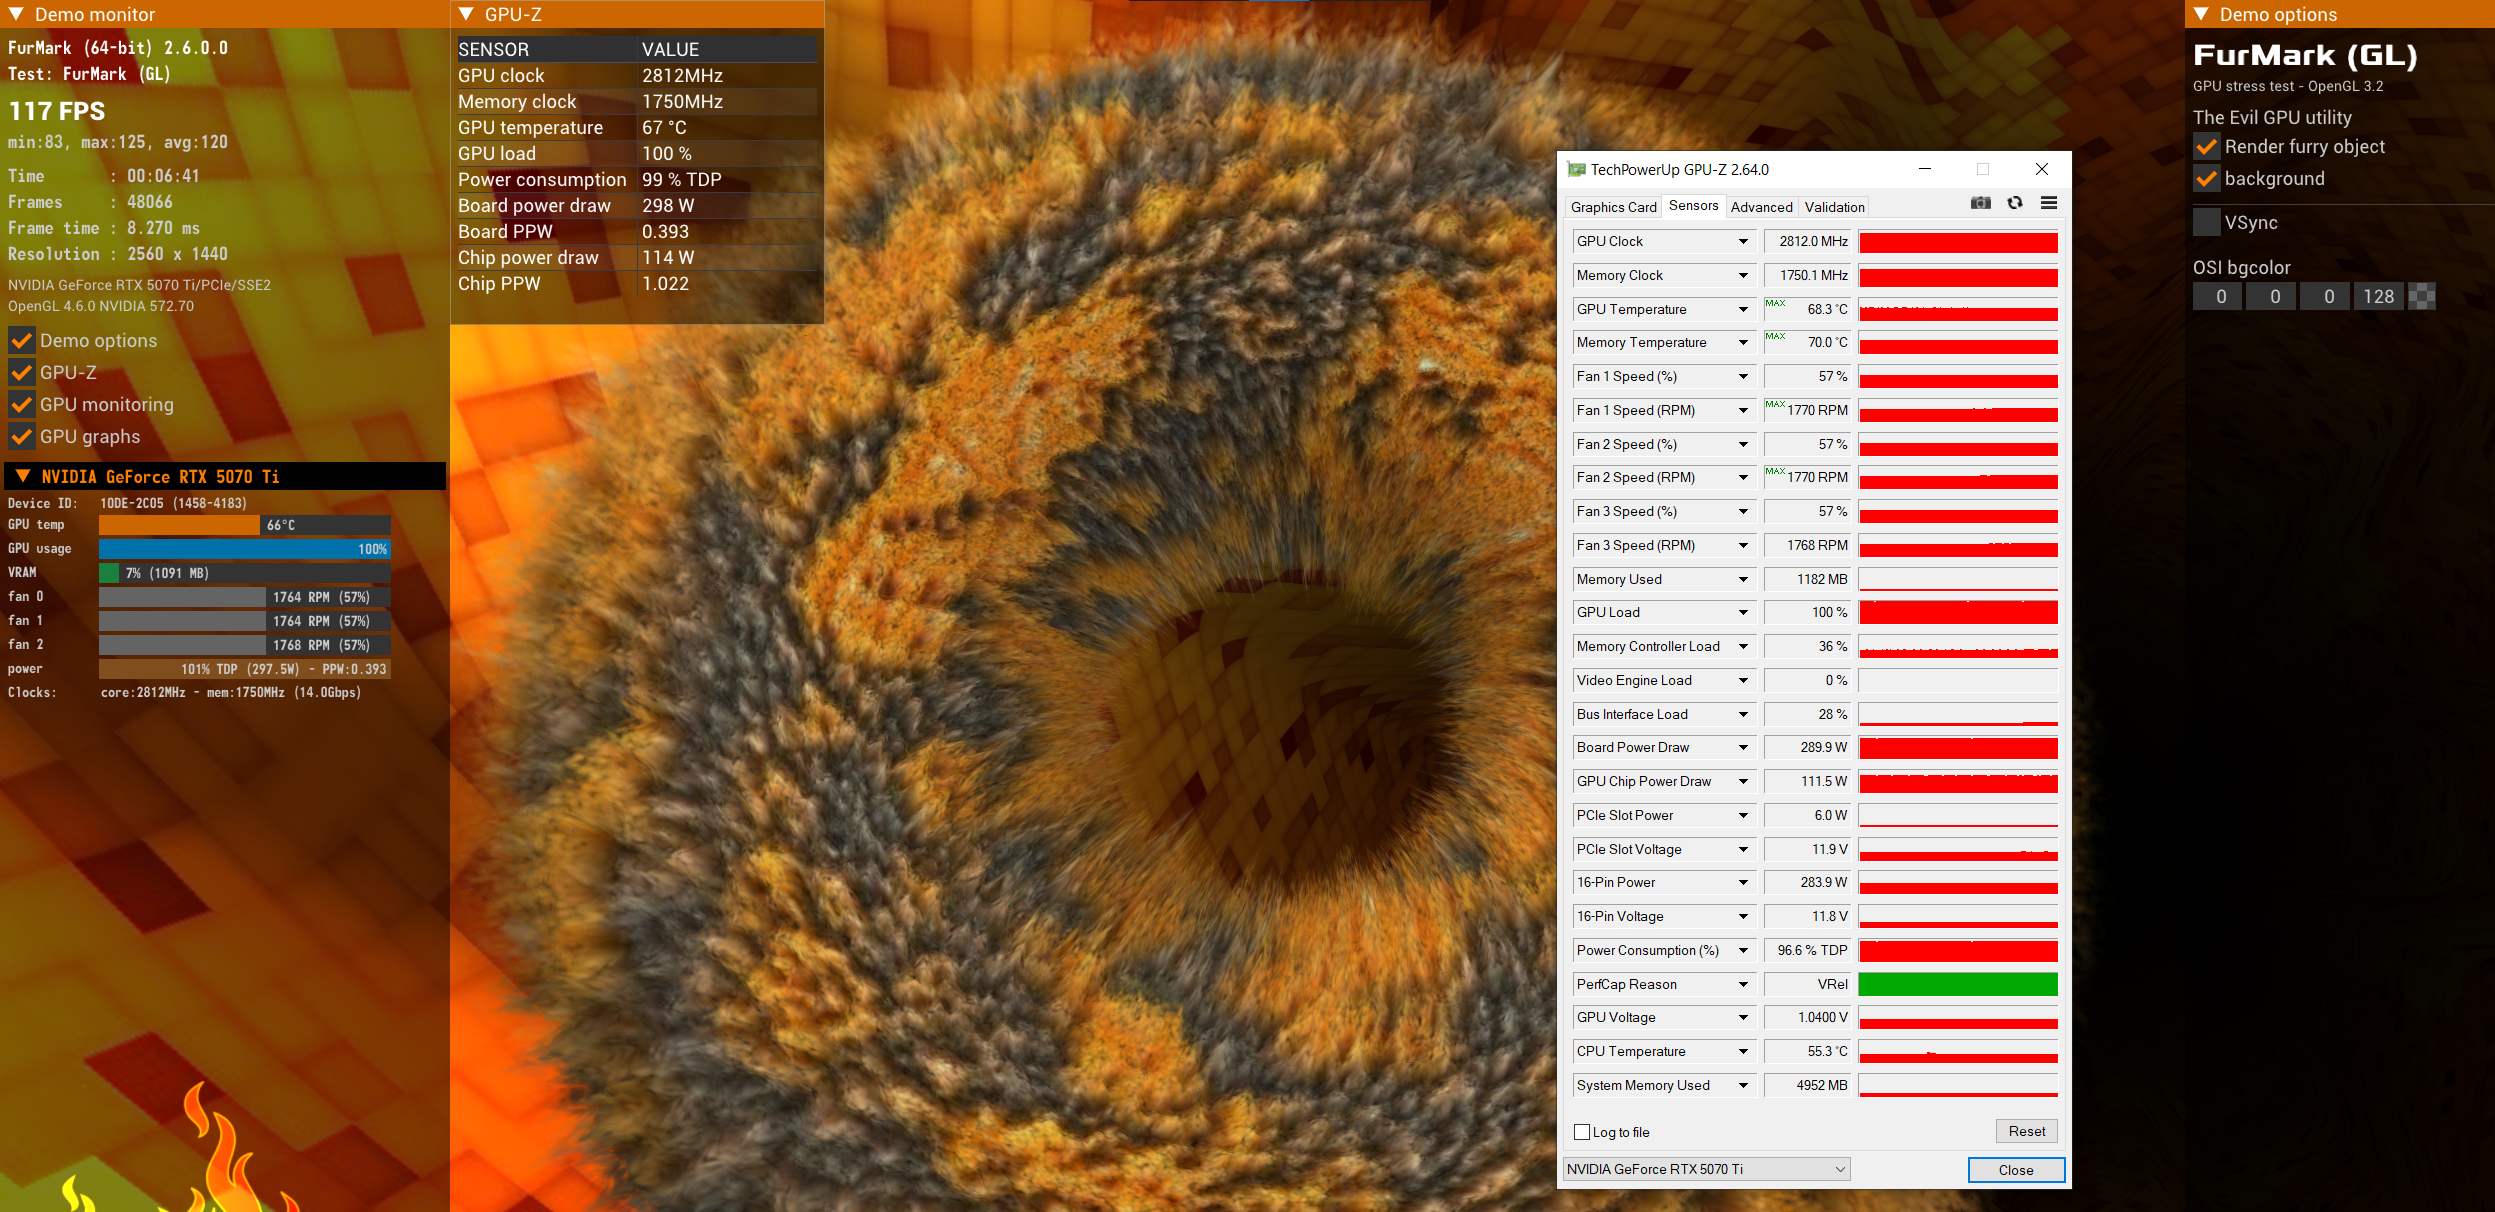Click the GPU-Z title bar app icon
Screen dimensions: 2495x1212
[x=1576, y=170]
